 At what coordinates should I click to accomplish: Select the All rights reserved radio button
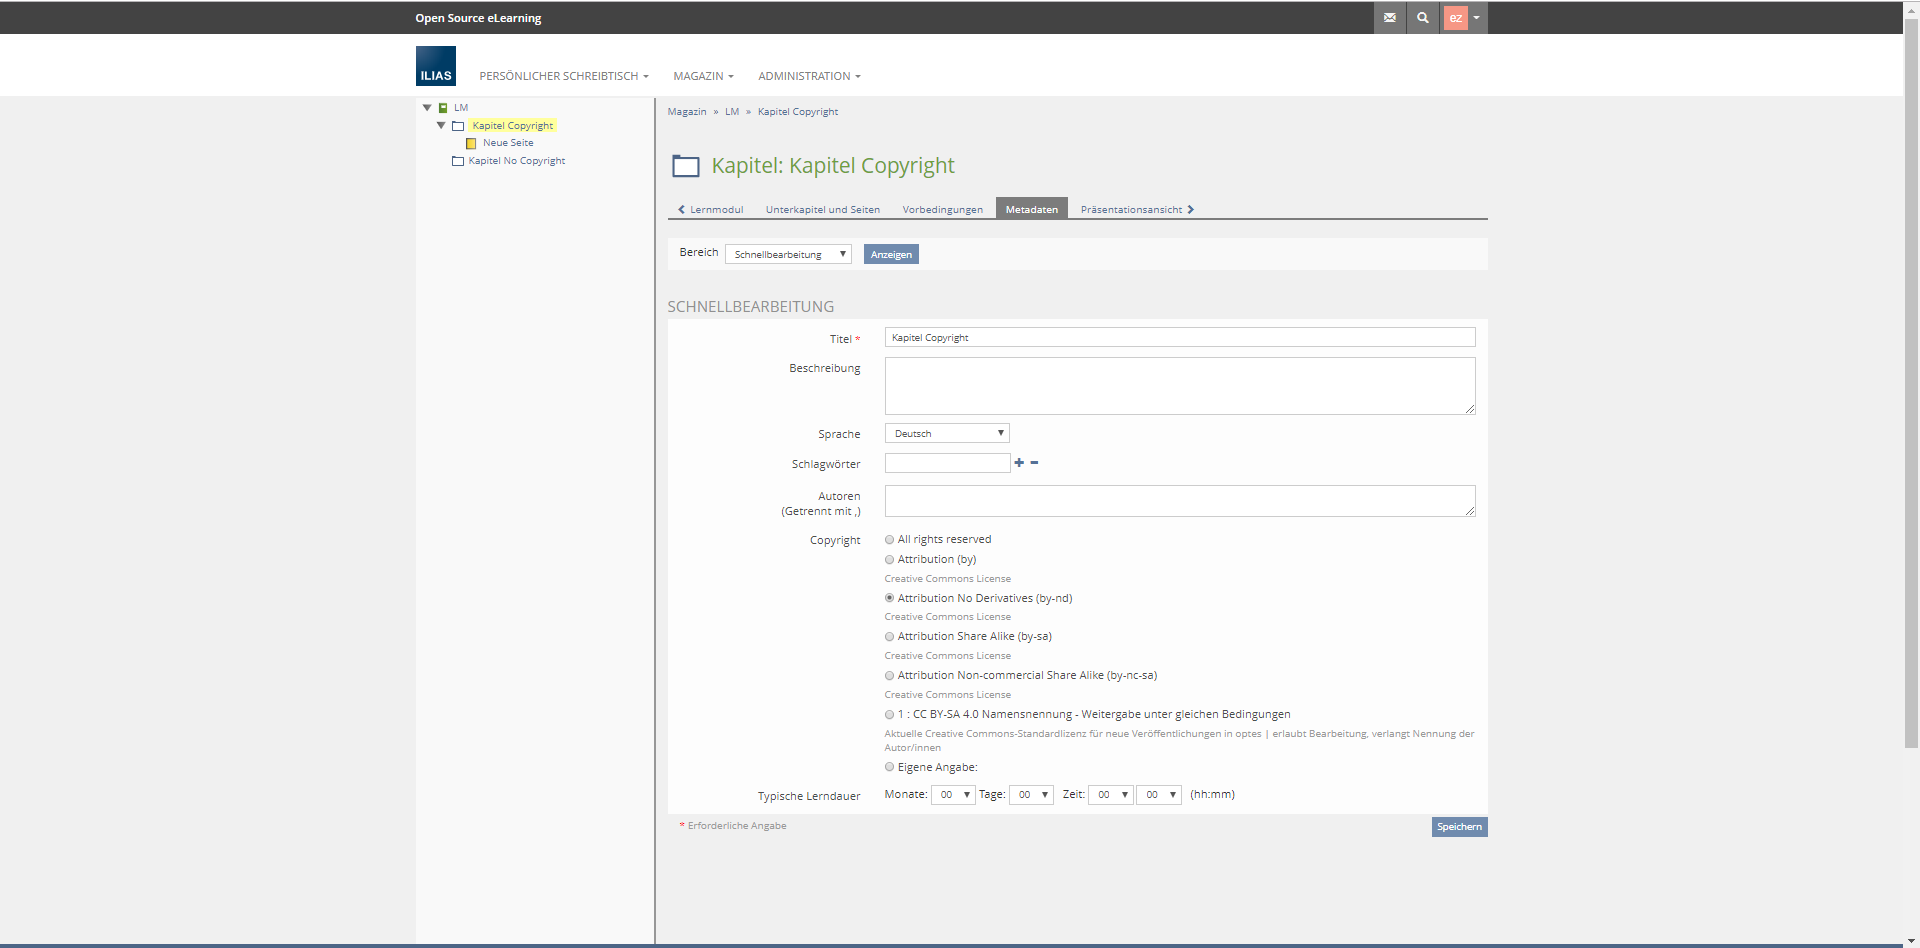click(889, 540)
